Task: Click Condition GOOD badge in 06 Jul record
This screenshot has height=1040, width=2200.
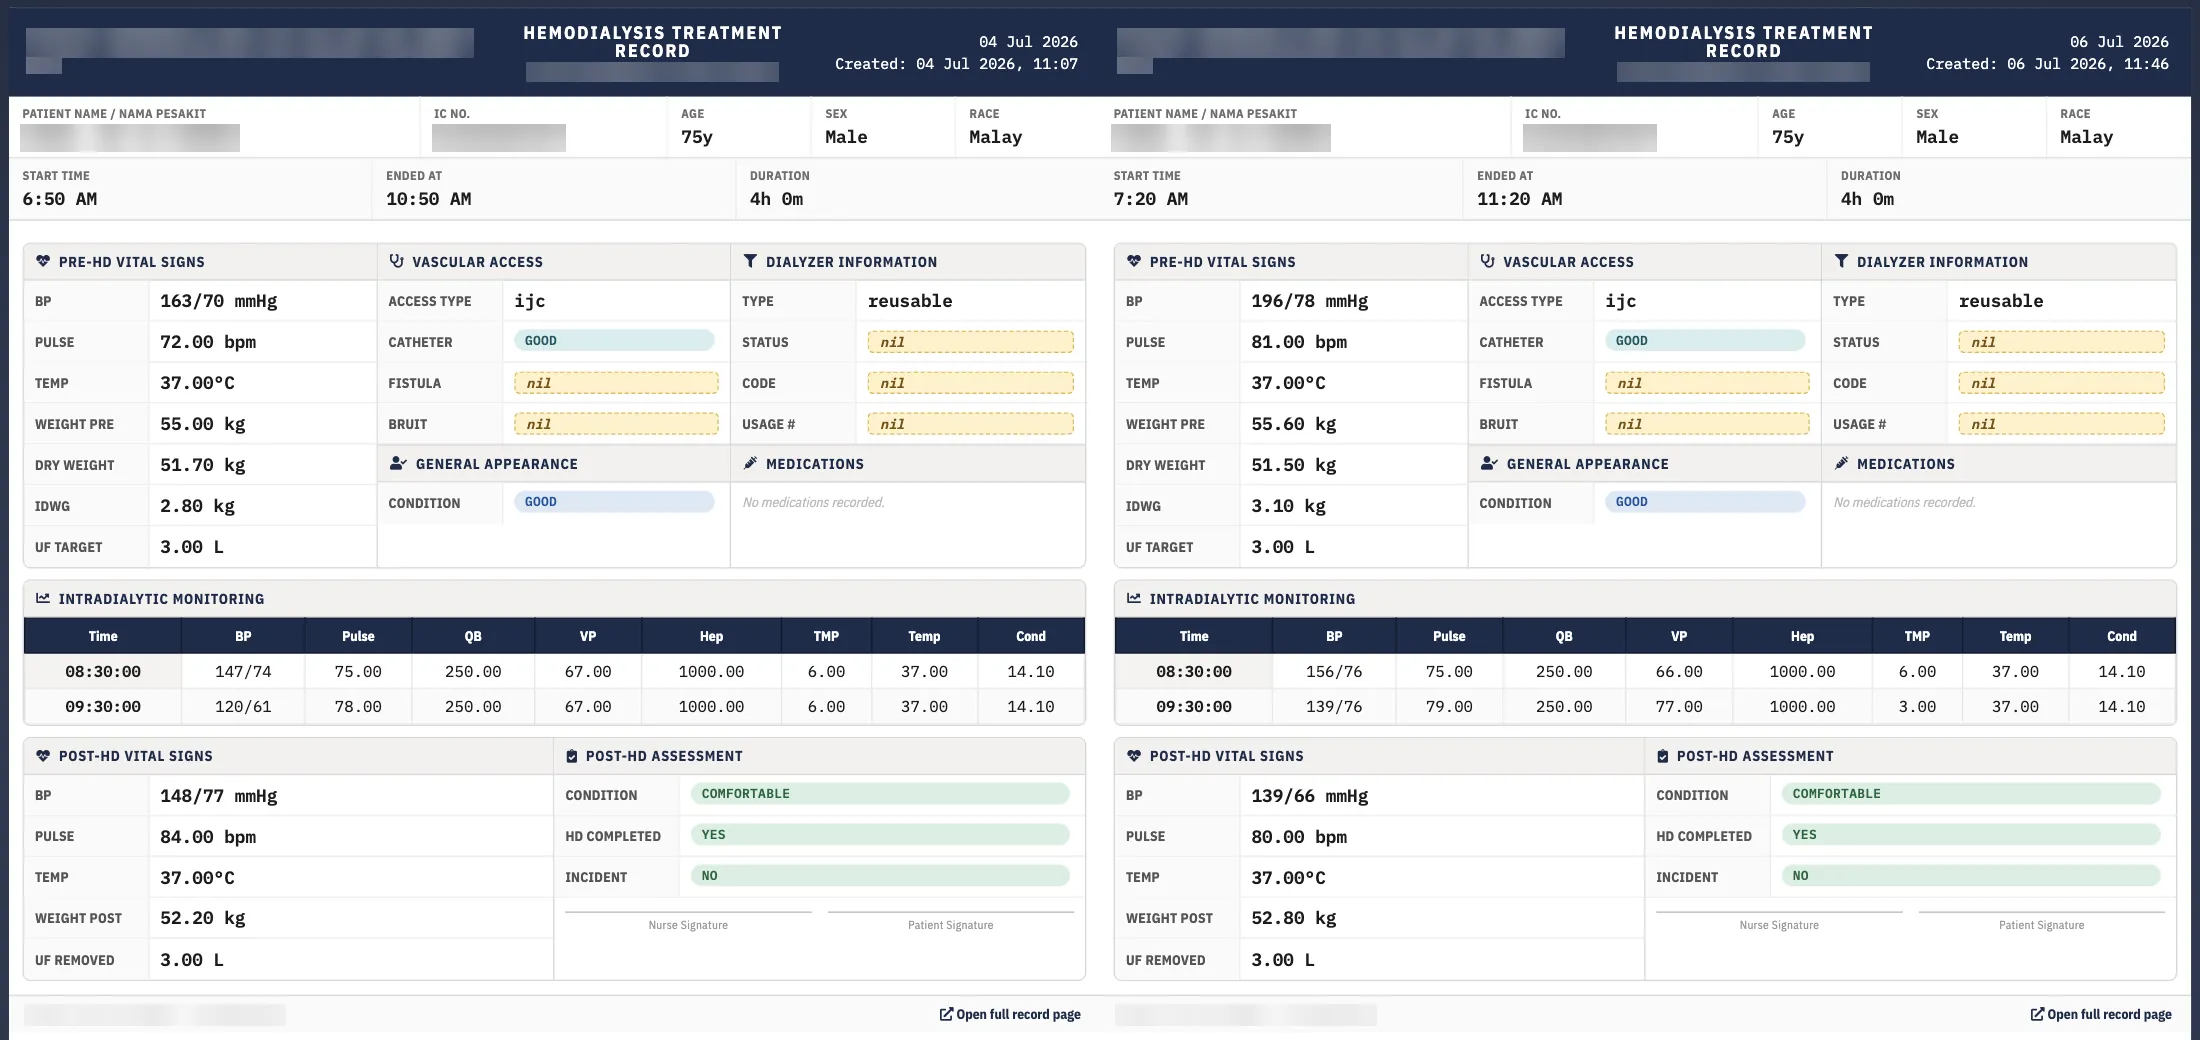Action: pos(1705,502)
